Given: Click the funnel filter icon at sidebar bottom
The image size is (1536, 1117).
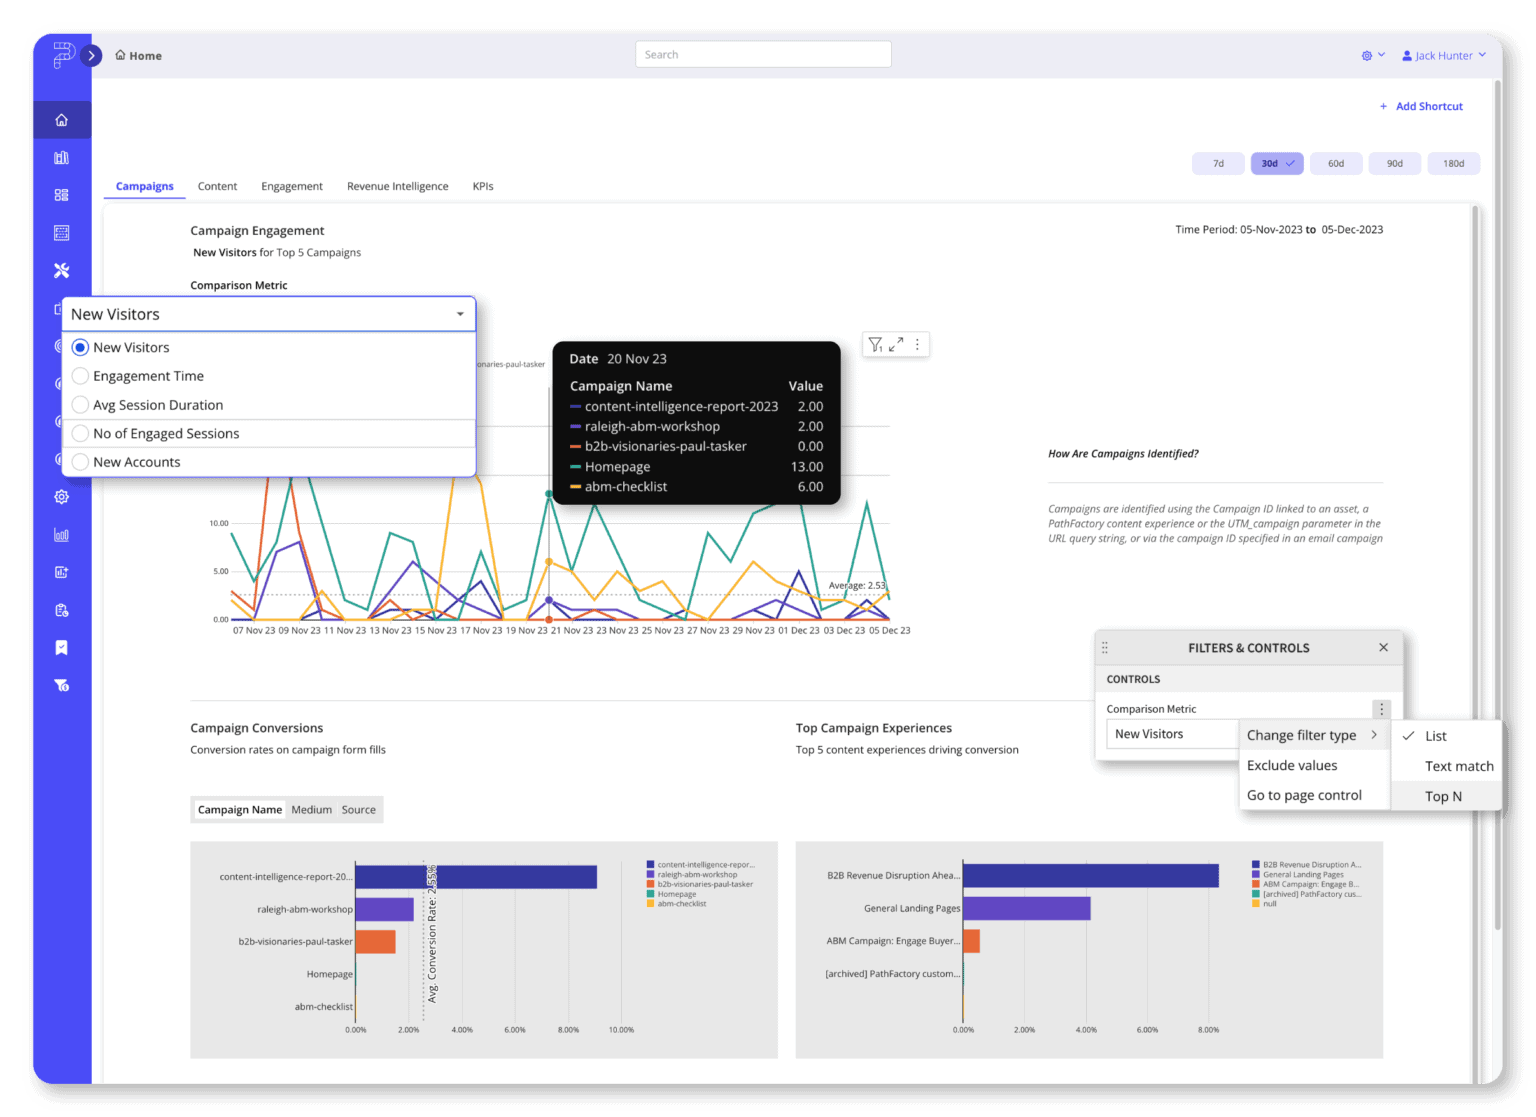Looking at the screenshot, I should (x=61, y=685).
